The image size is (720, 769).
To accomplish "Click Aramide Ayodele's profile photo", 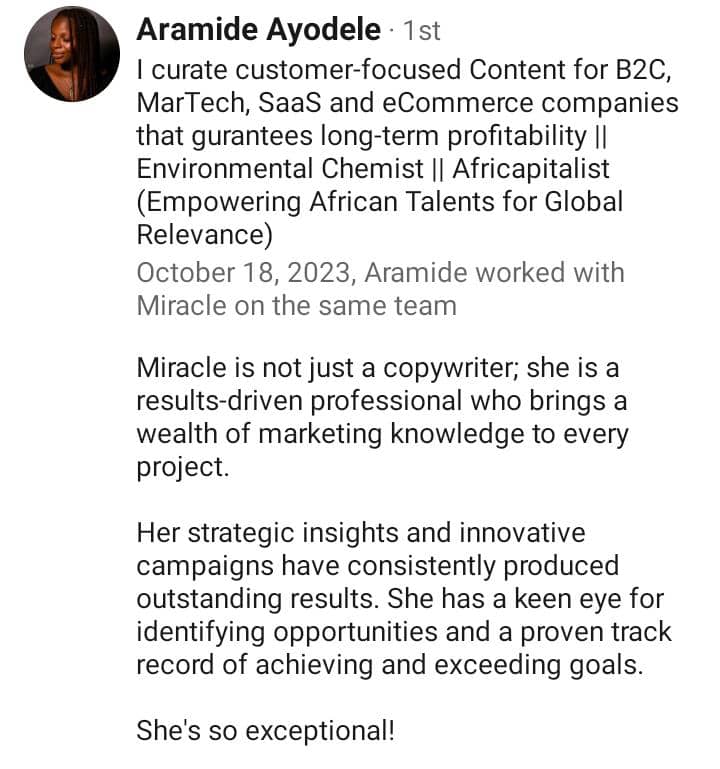I will [x=71, y=53].
